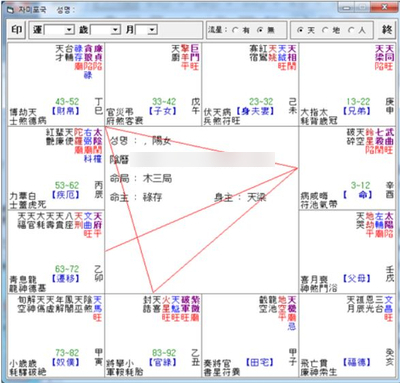Screen dimensions: 400x383
Task: Click the 天相 star in the 身夫妻 palace
Action: coord(292,53)
